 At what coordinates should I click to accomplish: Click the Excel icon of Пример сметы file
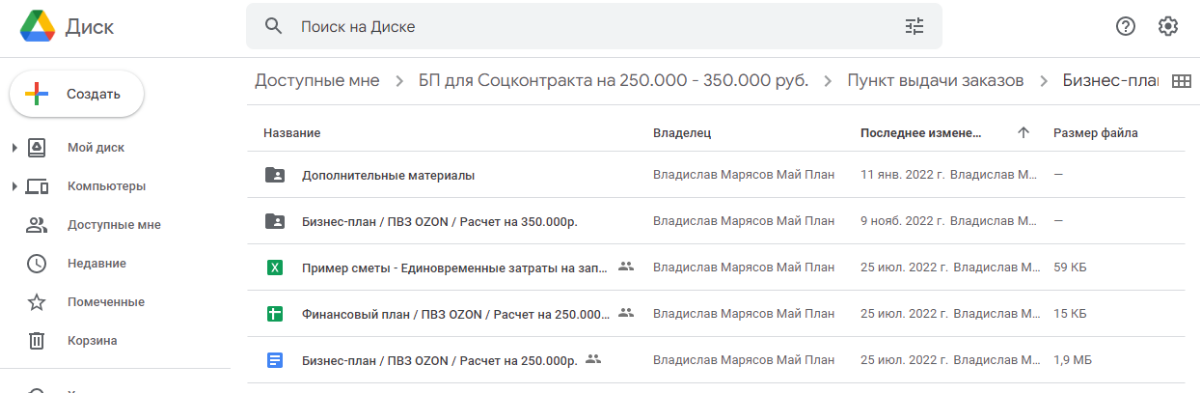(x=274, y=267)
